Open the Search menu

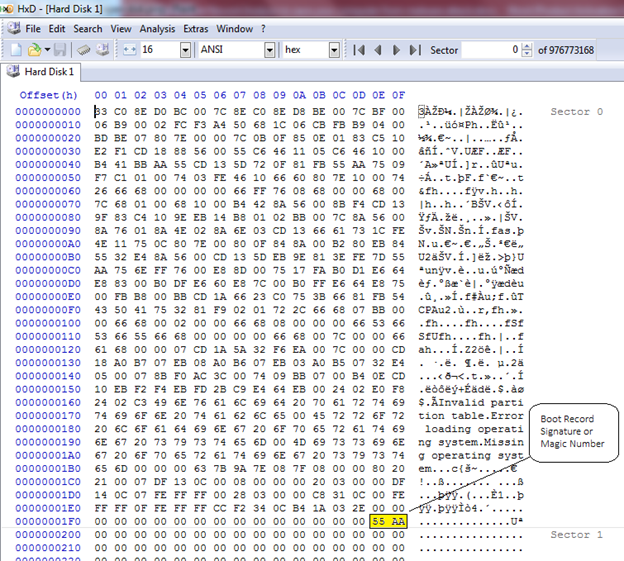(x=88, y=29)
